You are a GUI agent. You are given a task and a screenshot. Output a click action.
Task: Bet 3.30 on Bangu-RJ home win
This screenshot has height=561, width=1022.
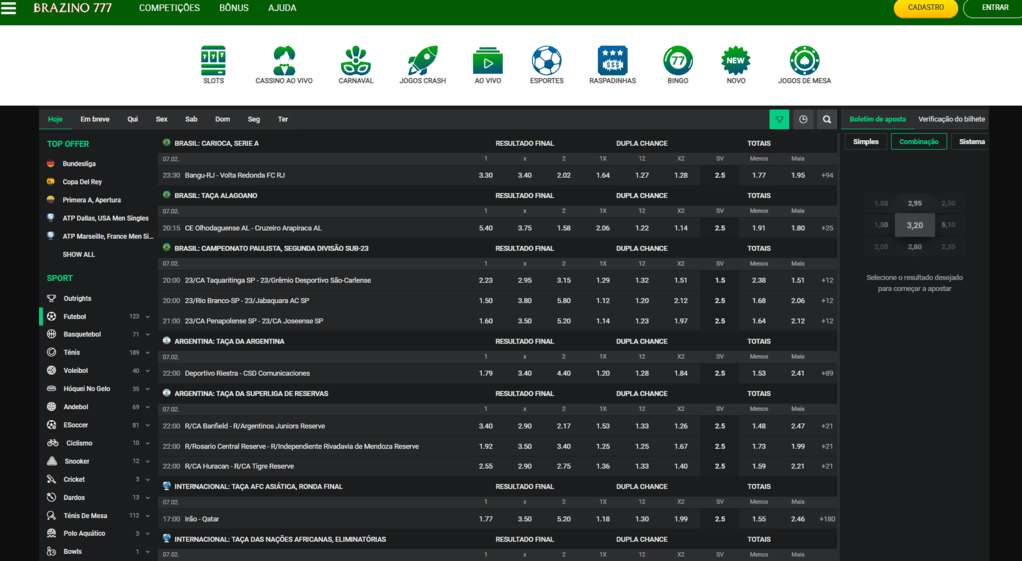coord(486,175)
